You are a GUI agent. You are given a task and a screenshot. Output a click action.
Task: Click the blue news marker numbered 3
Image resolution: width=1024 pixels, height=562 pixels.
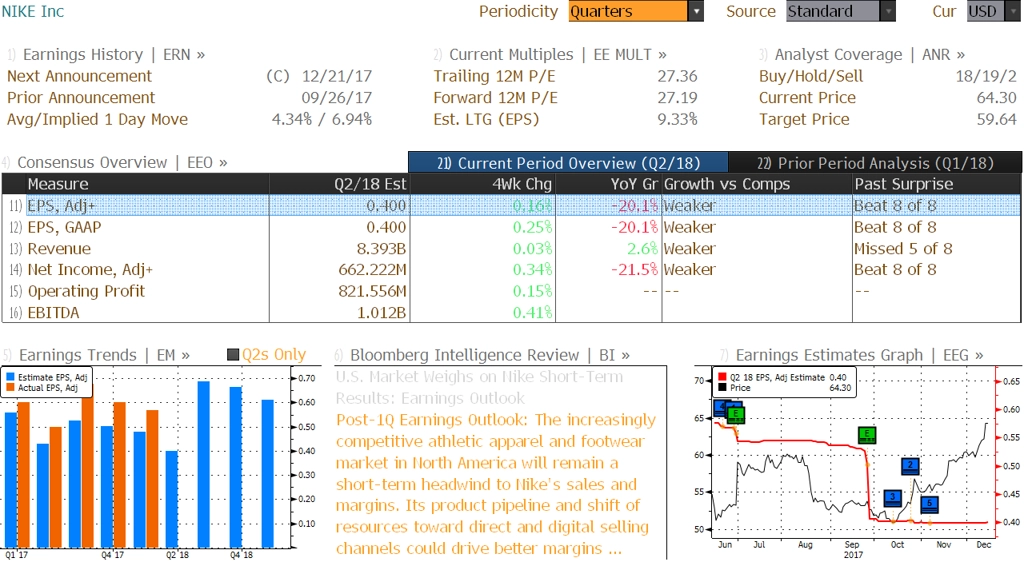[892, 498]
